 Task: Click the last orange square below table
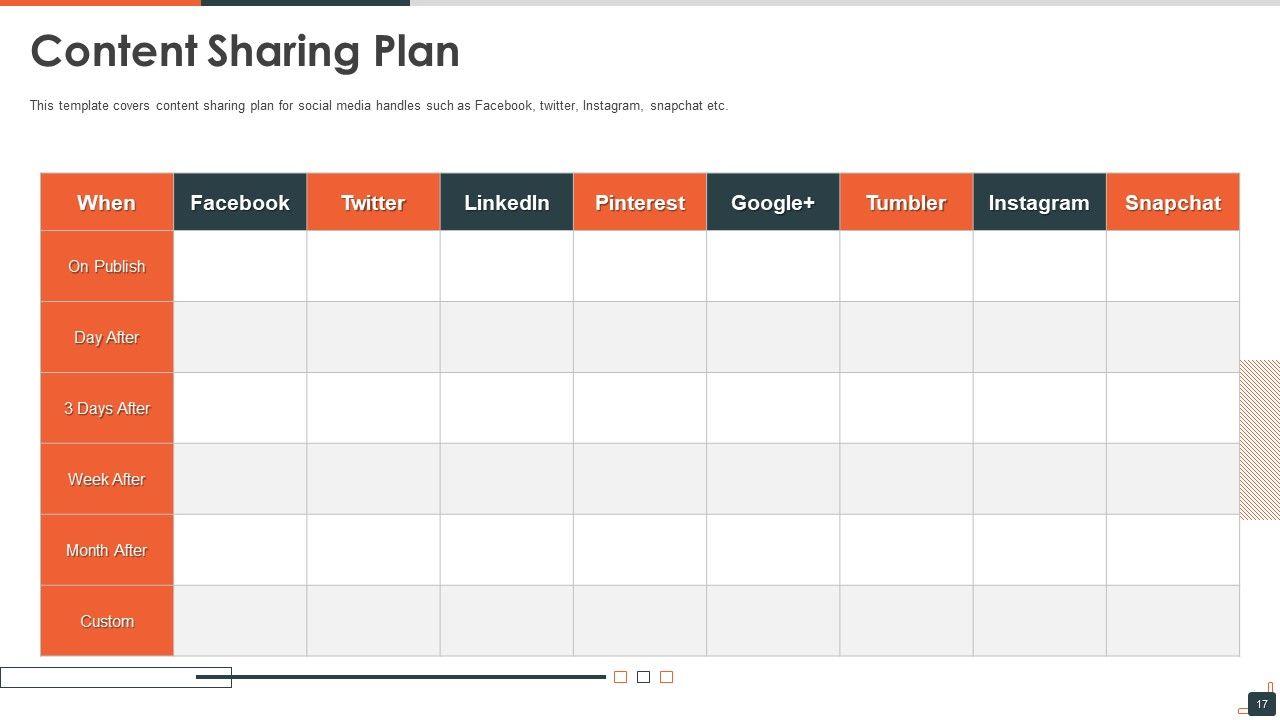(667, 677)
